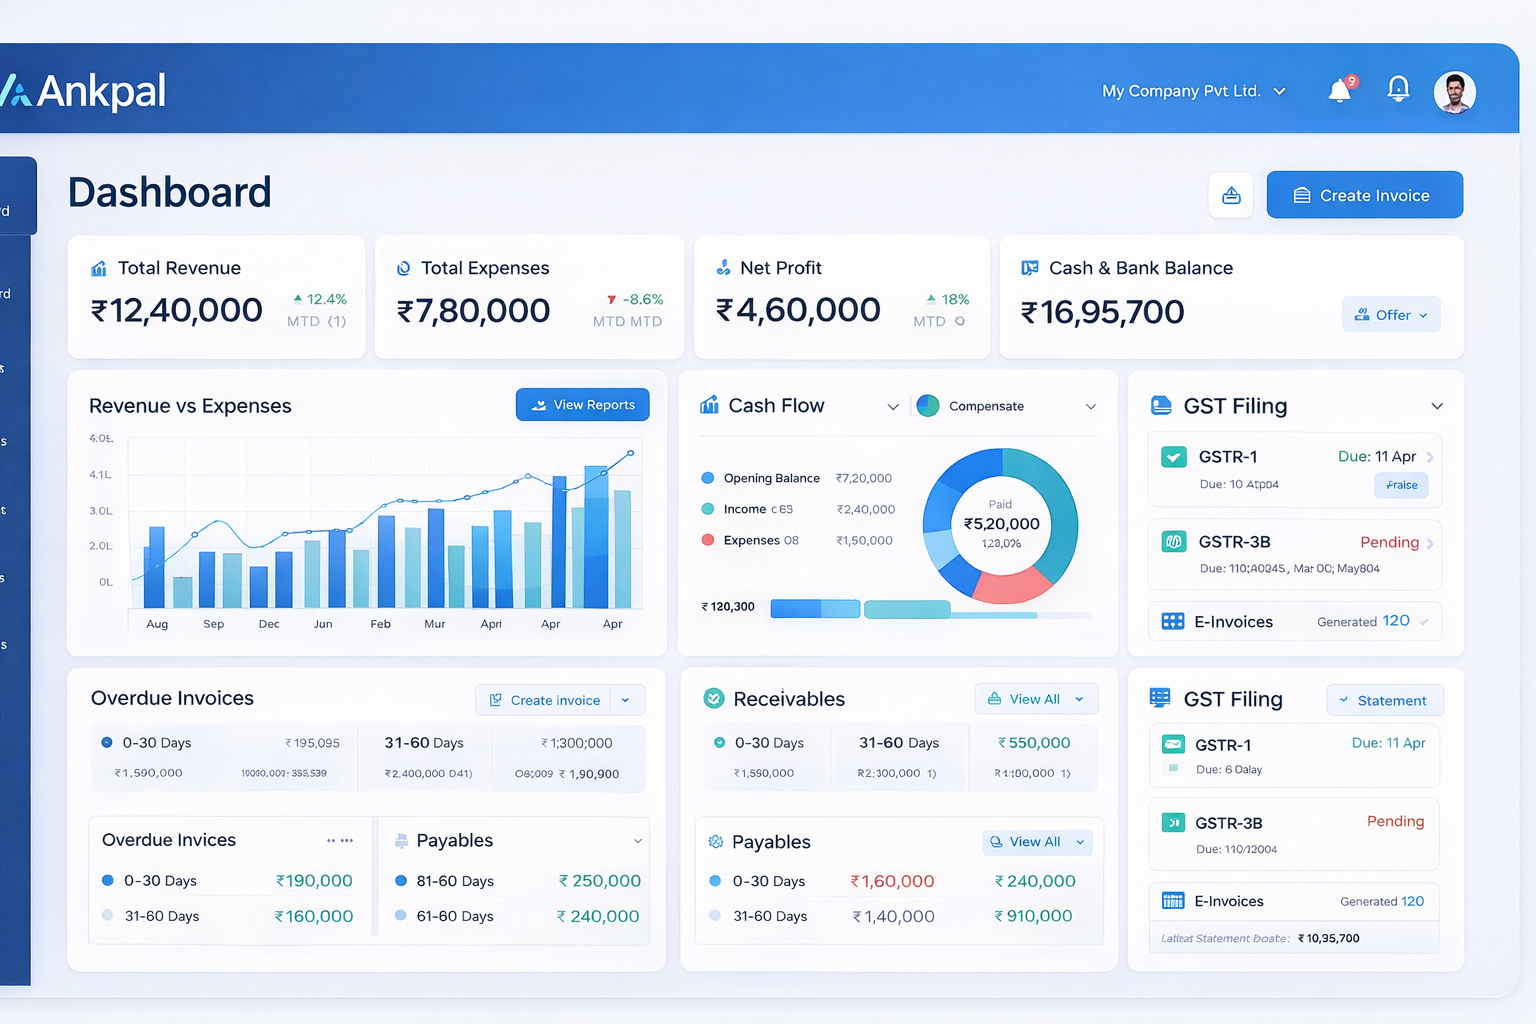Open the Statement tab in GST Filing
This screenshot has width=1536, height=1024.
point(1384,699)
